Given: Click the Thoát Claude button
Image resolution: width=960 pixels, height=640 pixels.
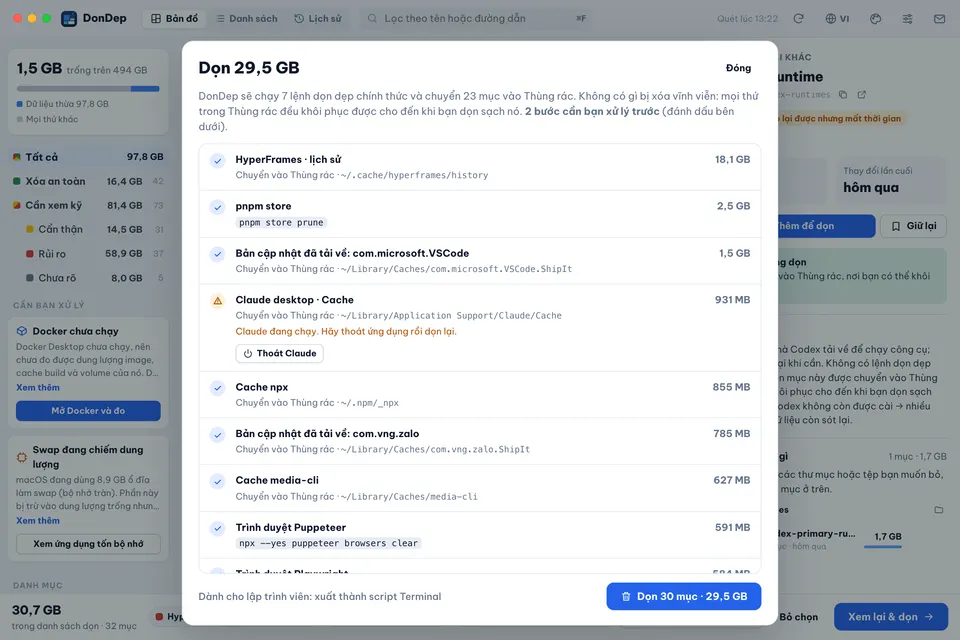Looking at the screenshot, I should click(280, 353).
